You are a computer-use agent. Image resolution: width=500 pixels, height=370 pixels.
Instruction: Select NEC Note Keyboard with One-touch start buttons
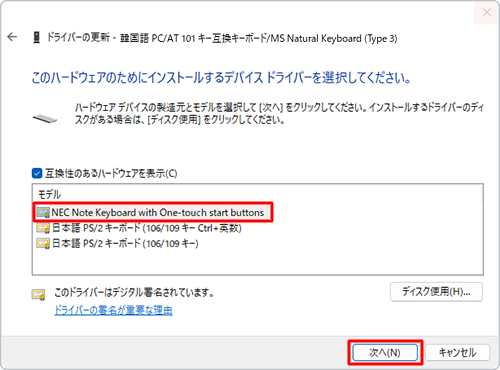153,212
